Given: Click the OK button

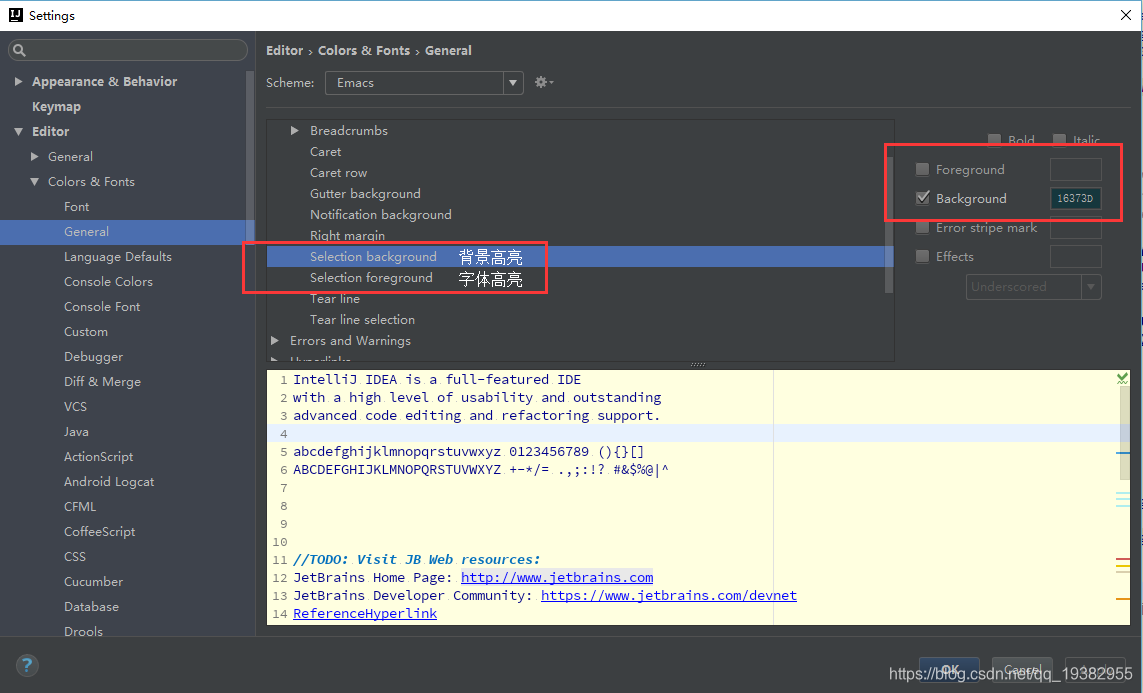Looking at the screenshot, I should [949, 669].
